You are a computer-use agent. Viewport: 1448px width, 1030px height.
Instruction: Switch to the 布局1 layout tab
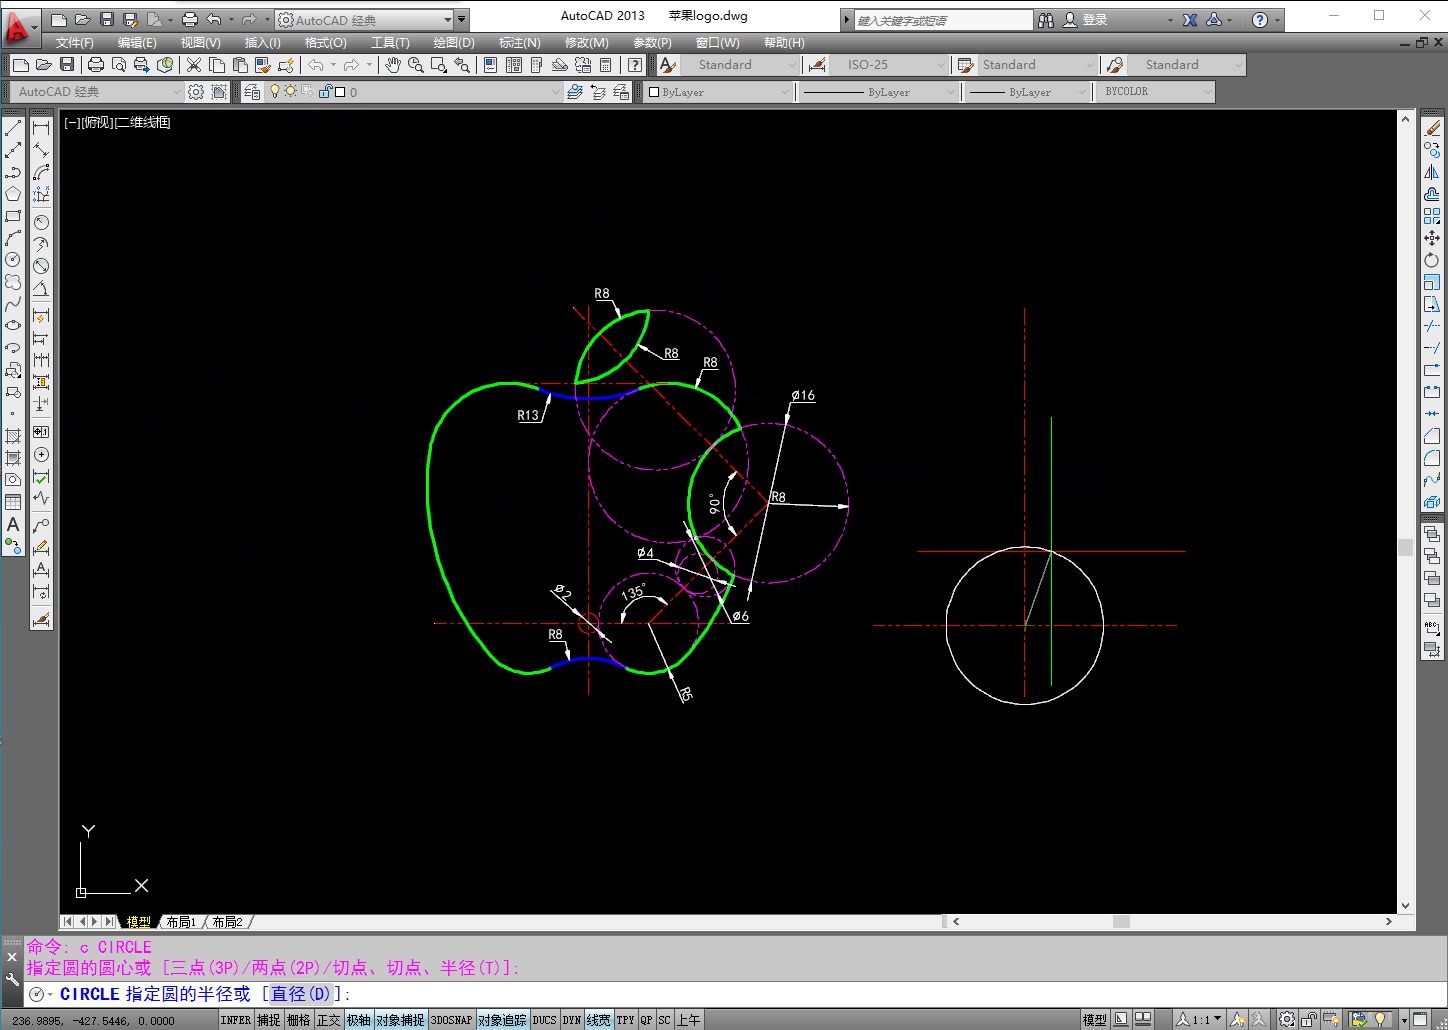(x=181, y=922)
